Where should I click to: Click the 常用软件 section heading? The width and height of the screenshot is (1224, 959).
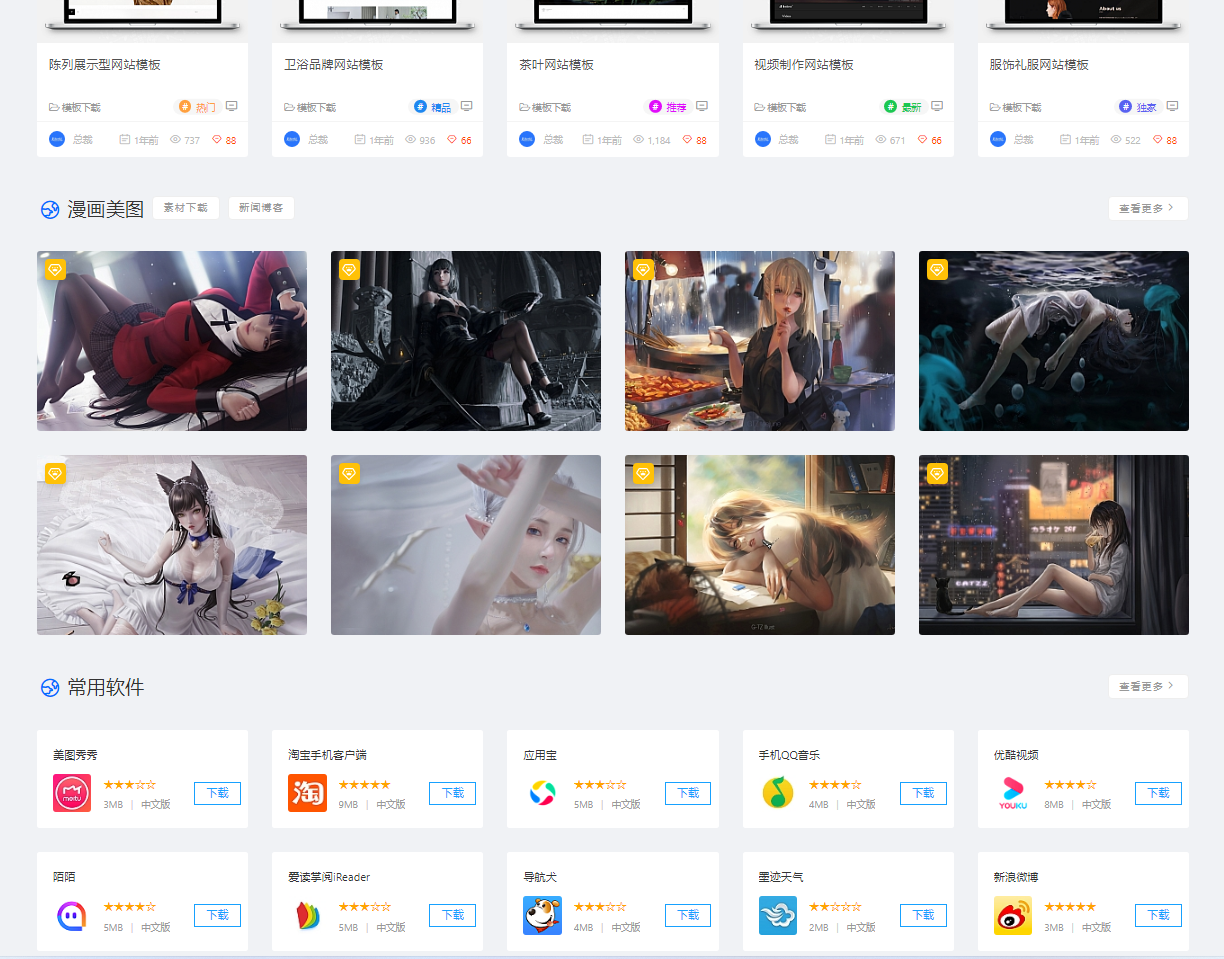[x=106, y=687]
